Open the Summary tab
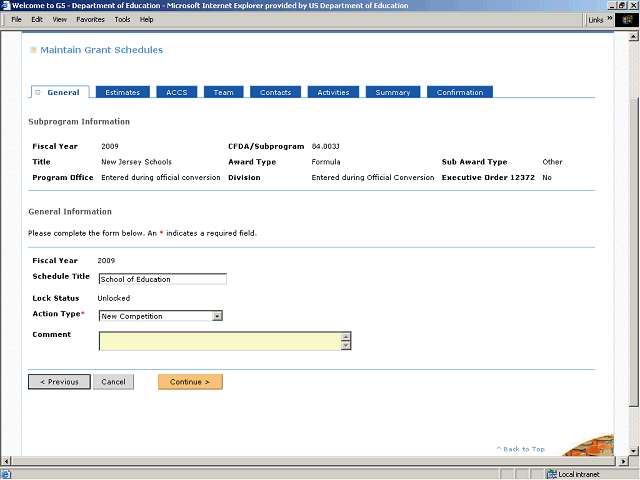640x480 pixels. (x=392, y=92)
